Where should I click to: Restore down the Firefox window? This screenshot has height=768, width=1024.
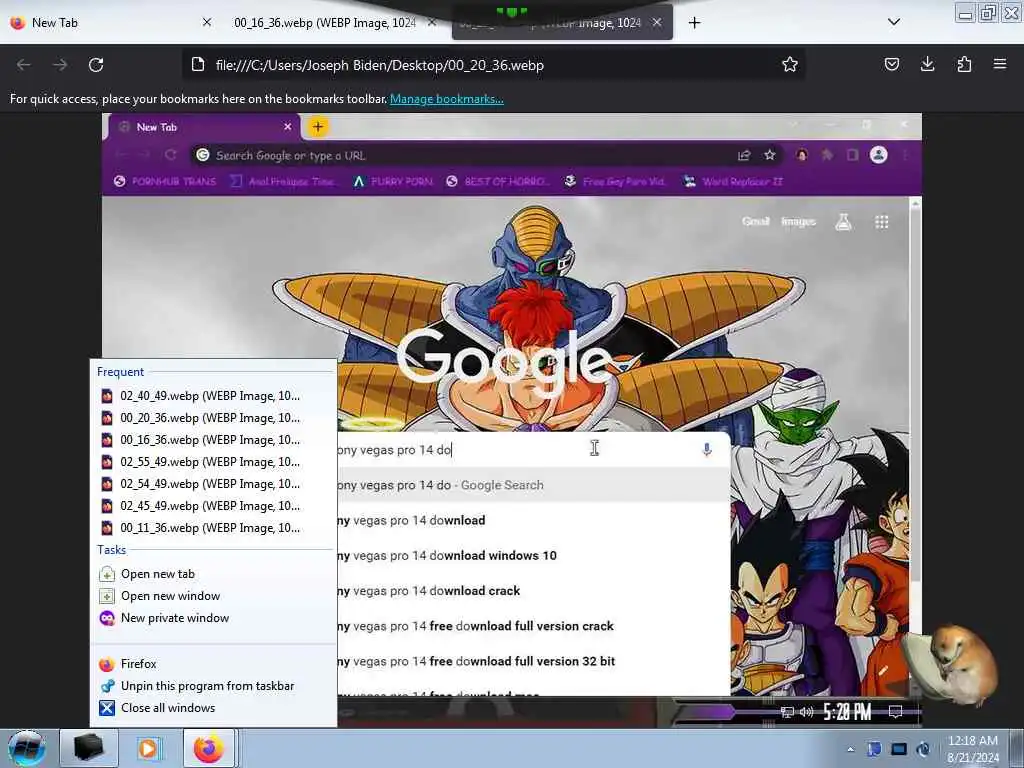pyautogui.click(x=988, y=13)
